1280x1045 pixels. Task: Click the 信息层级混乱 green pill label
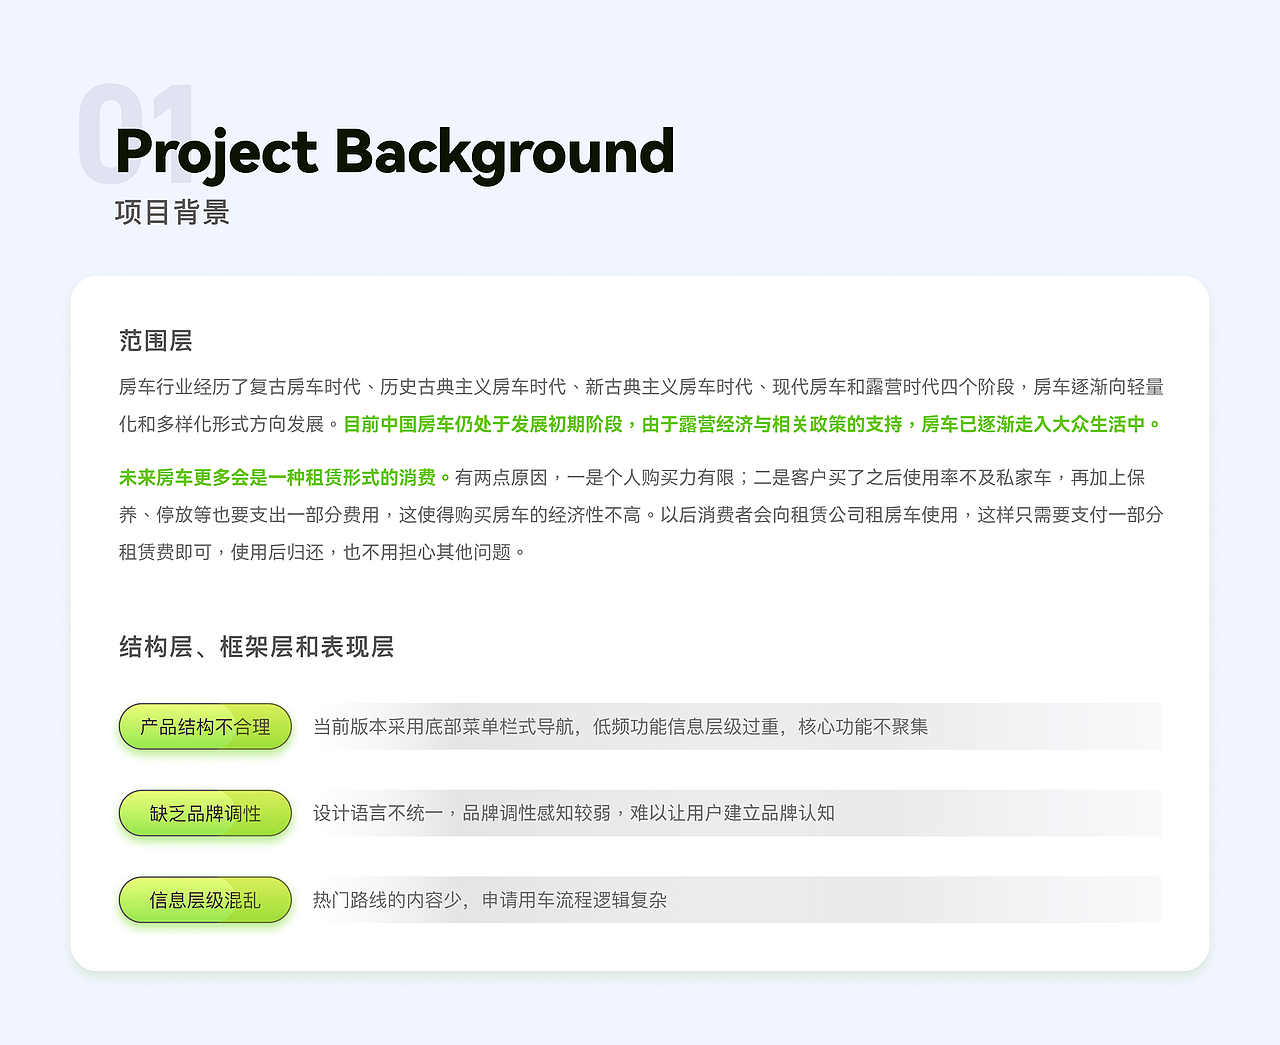(205, 901)
